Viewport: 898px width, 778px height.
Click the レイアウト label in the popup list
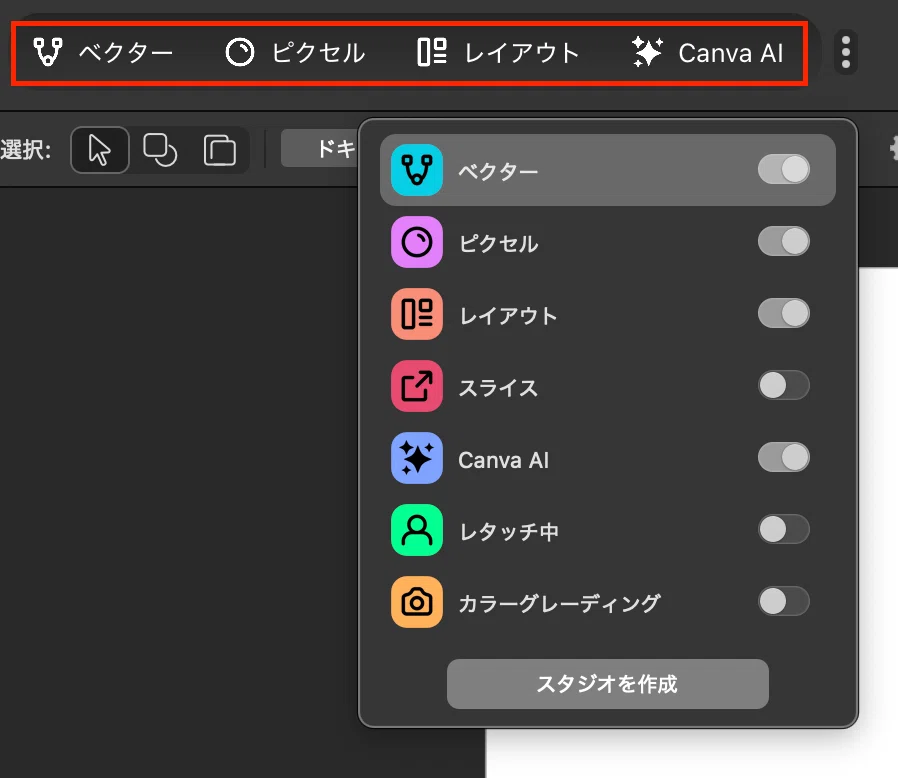coord(508,316)
